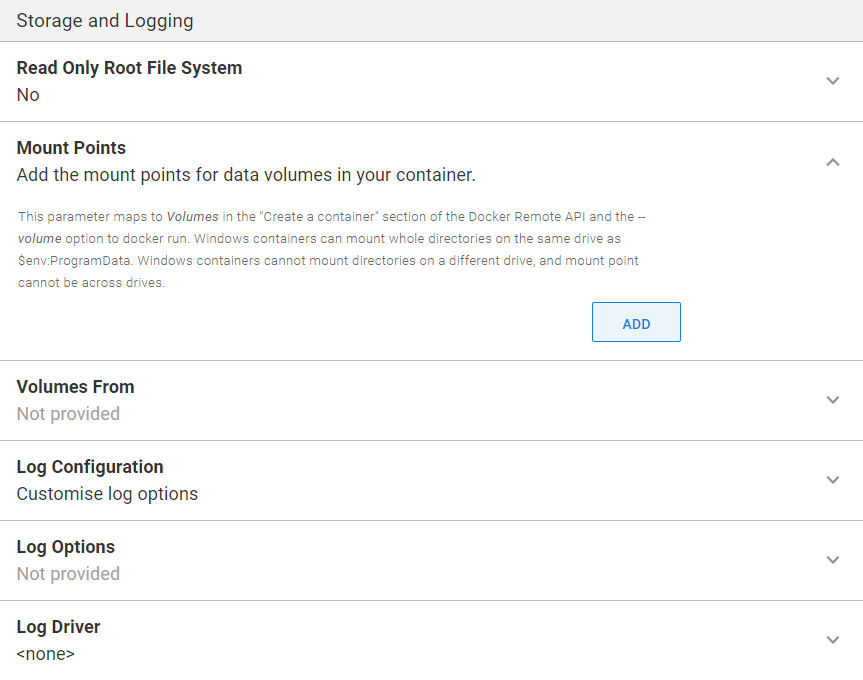Expand the Log Options section
The image size is (863, 680).
click(x=832, y=560)
